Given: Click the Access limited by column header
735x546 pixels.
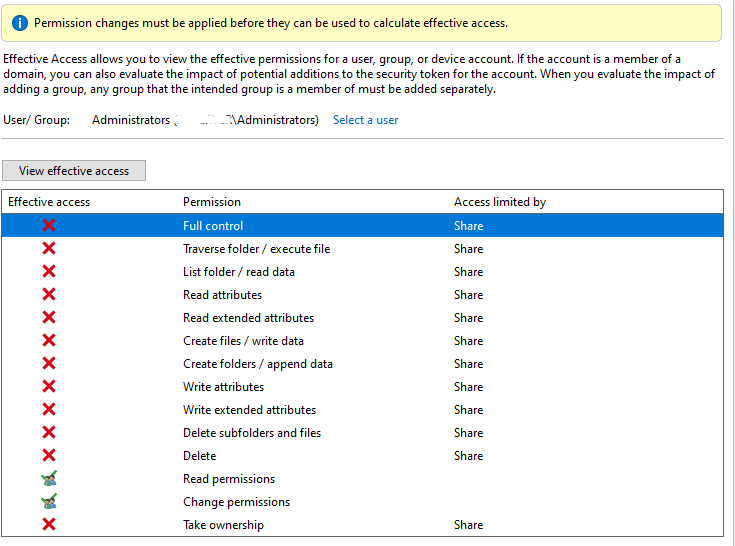Looking at the screenshot, I should pyautogui.click(x=500, y=202).
